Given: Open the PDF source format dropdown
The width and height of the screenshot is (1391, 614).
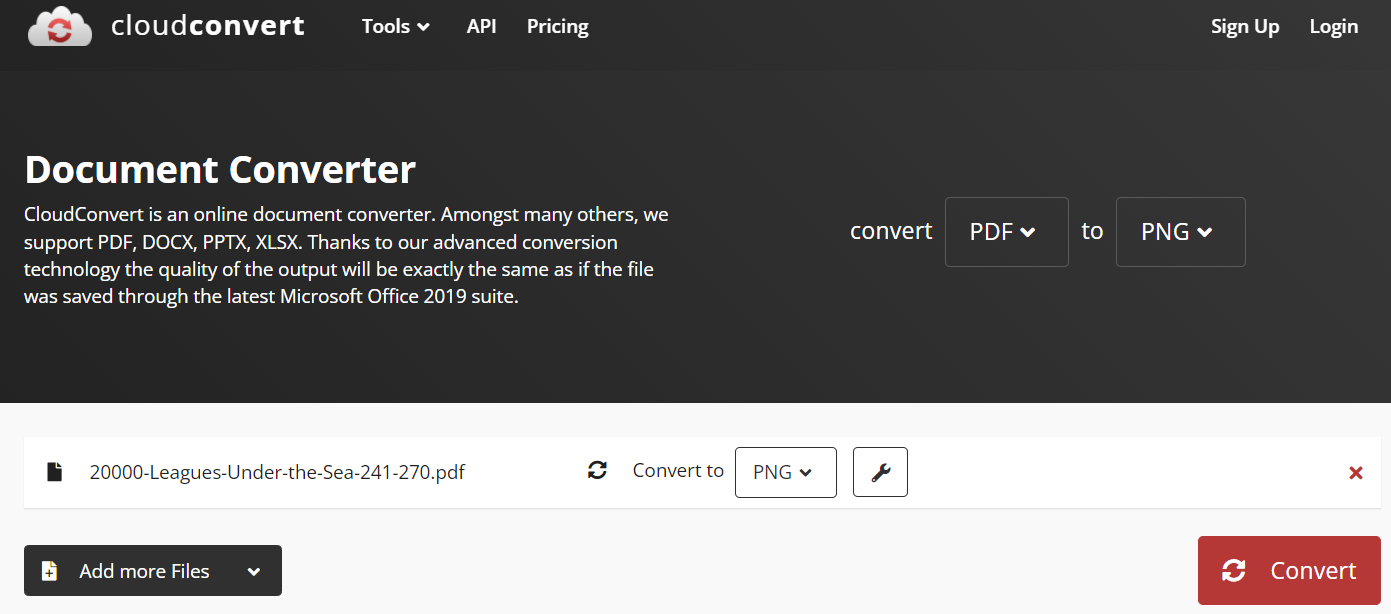Looking at the screenshot, I should 1006,232.
